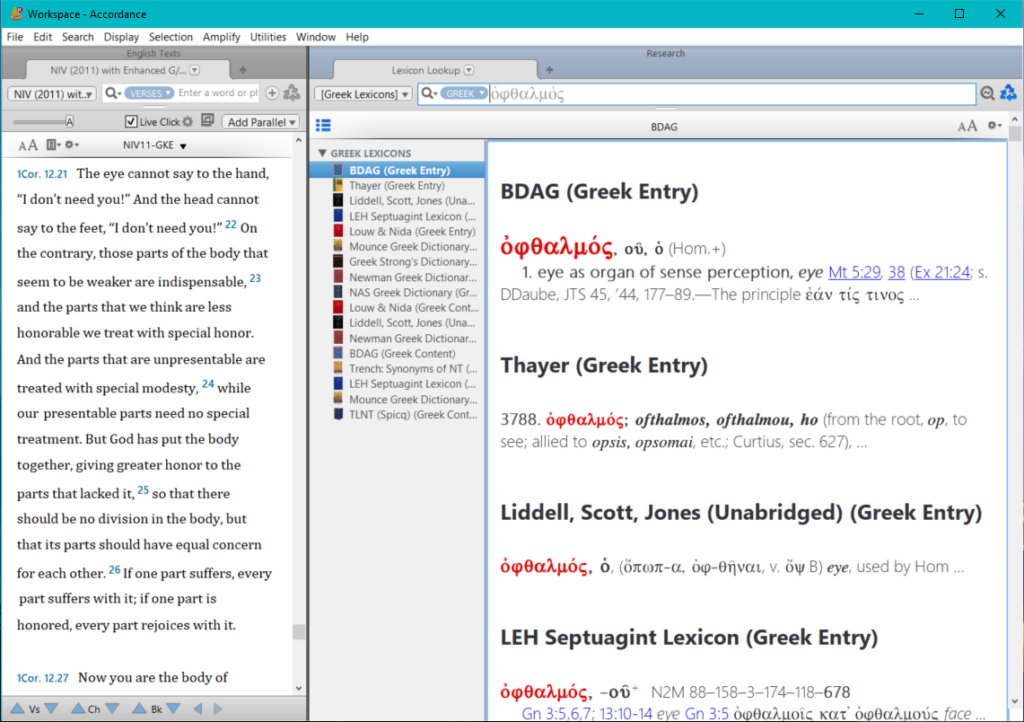The width and height of the screenshot is (1024, 722).
Task: Click the gray recycle icon in NIV pane
Action: [x=292, y=93]
